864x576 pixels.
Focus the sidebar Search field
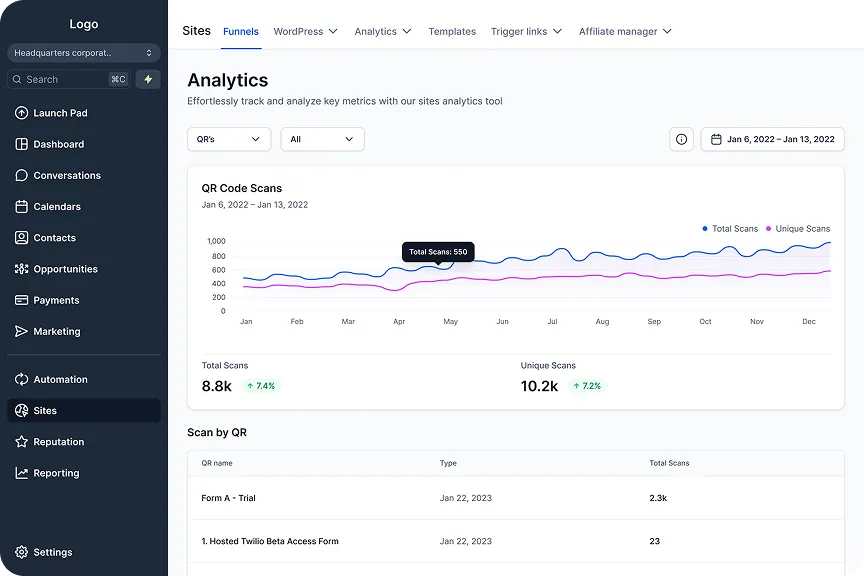[68, 79]
